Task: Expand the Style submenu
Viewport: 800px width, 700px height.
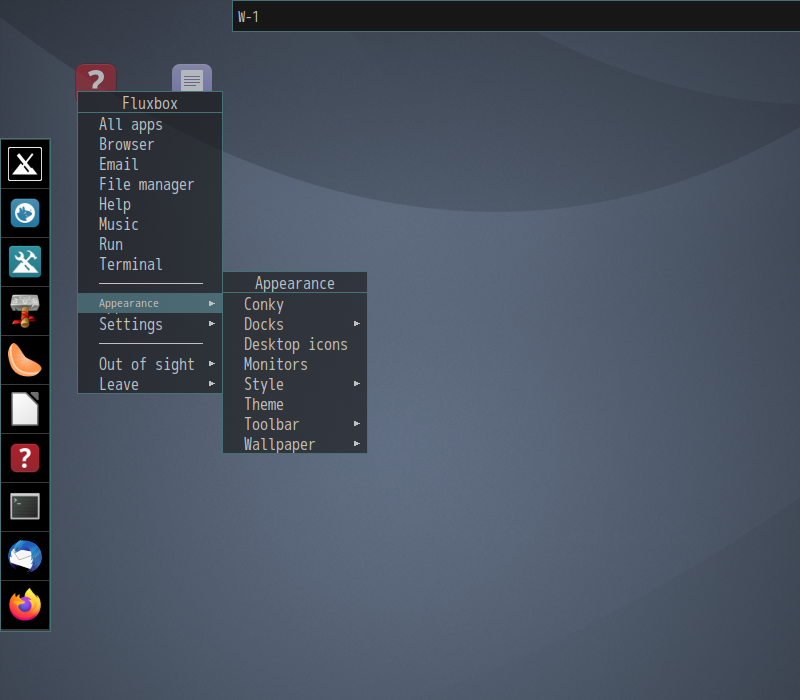Action: pyautogui.click(x=295, y=384)
